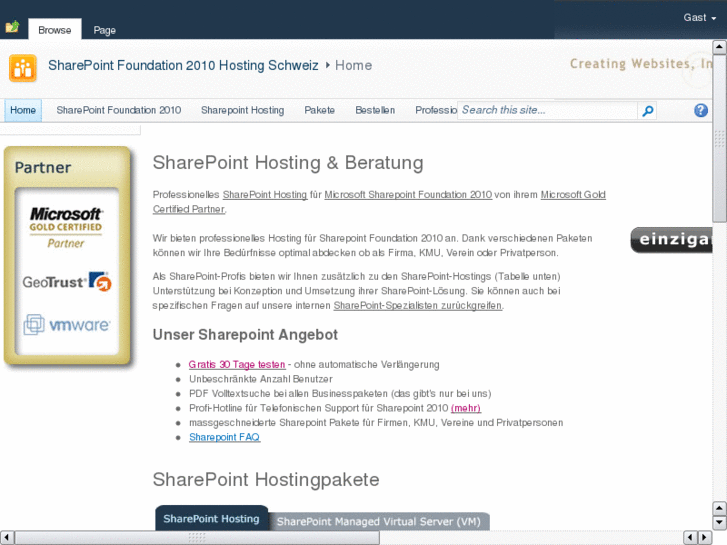Screen dimensions: 727x545
Task: Click the SharePoint Hosting packages tab
Action: [211, 518]
